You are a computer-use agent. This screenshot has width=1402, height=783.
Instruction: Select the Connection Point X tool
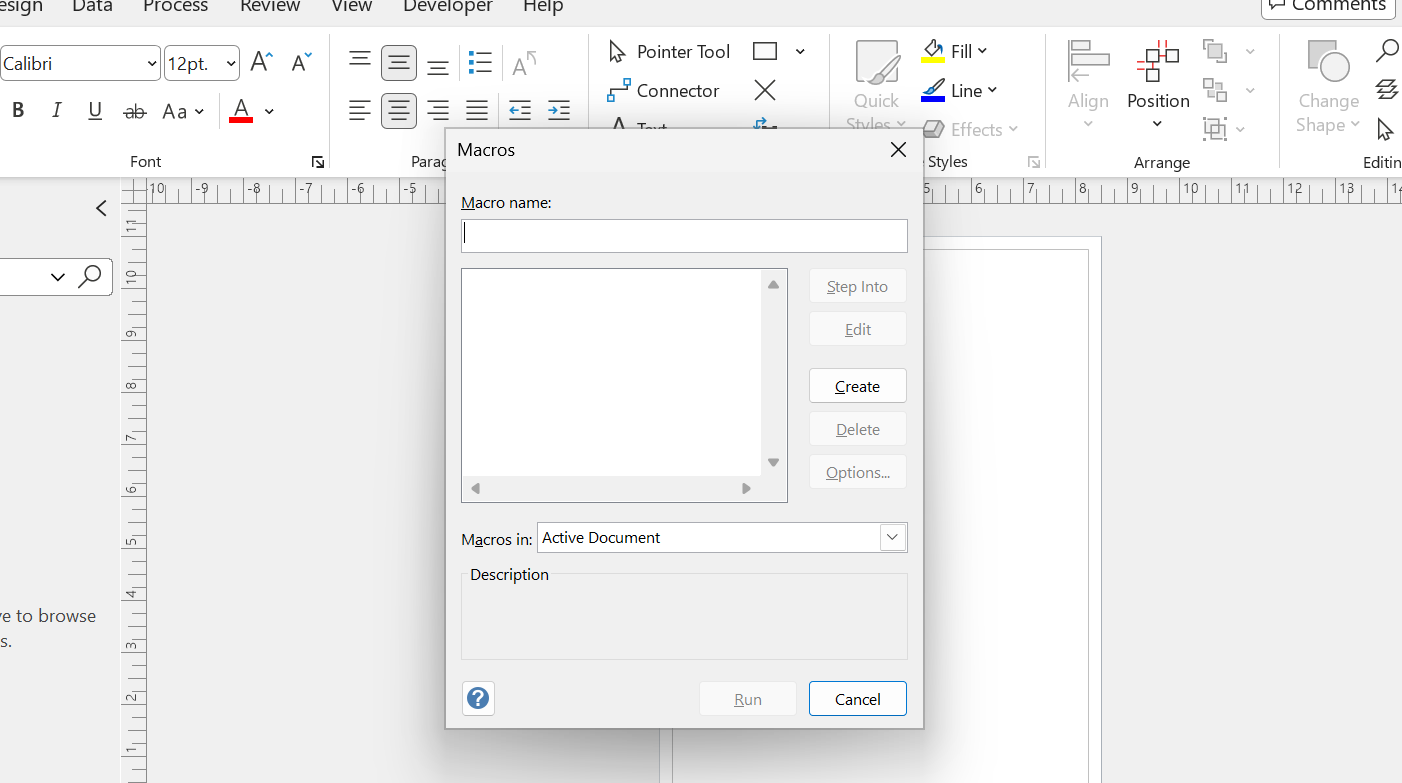765,91
